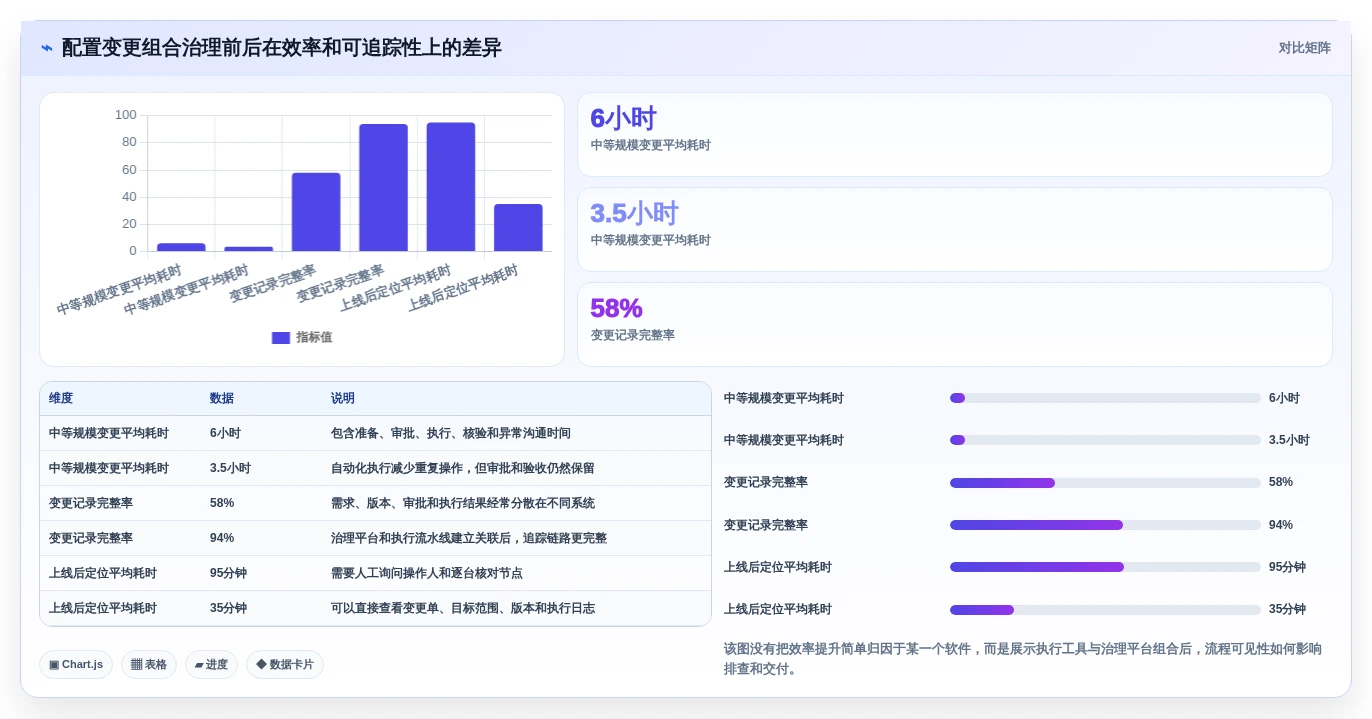
Task: Click the lightning icon beside the page title
Action: (x=47, y=48)
